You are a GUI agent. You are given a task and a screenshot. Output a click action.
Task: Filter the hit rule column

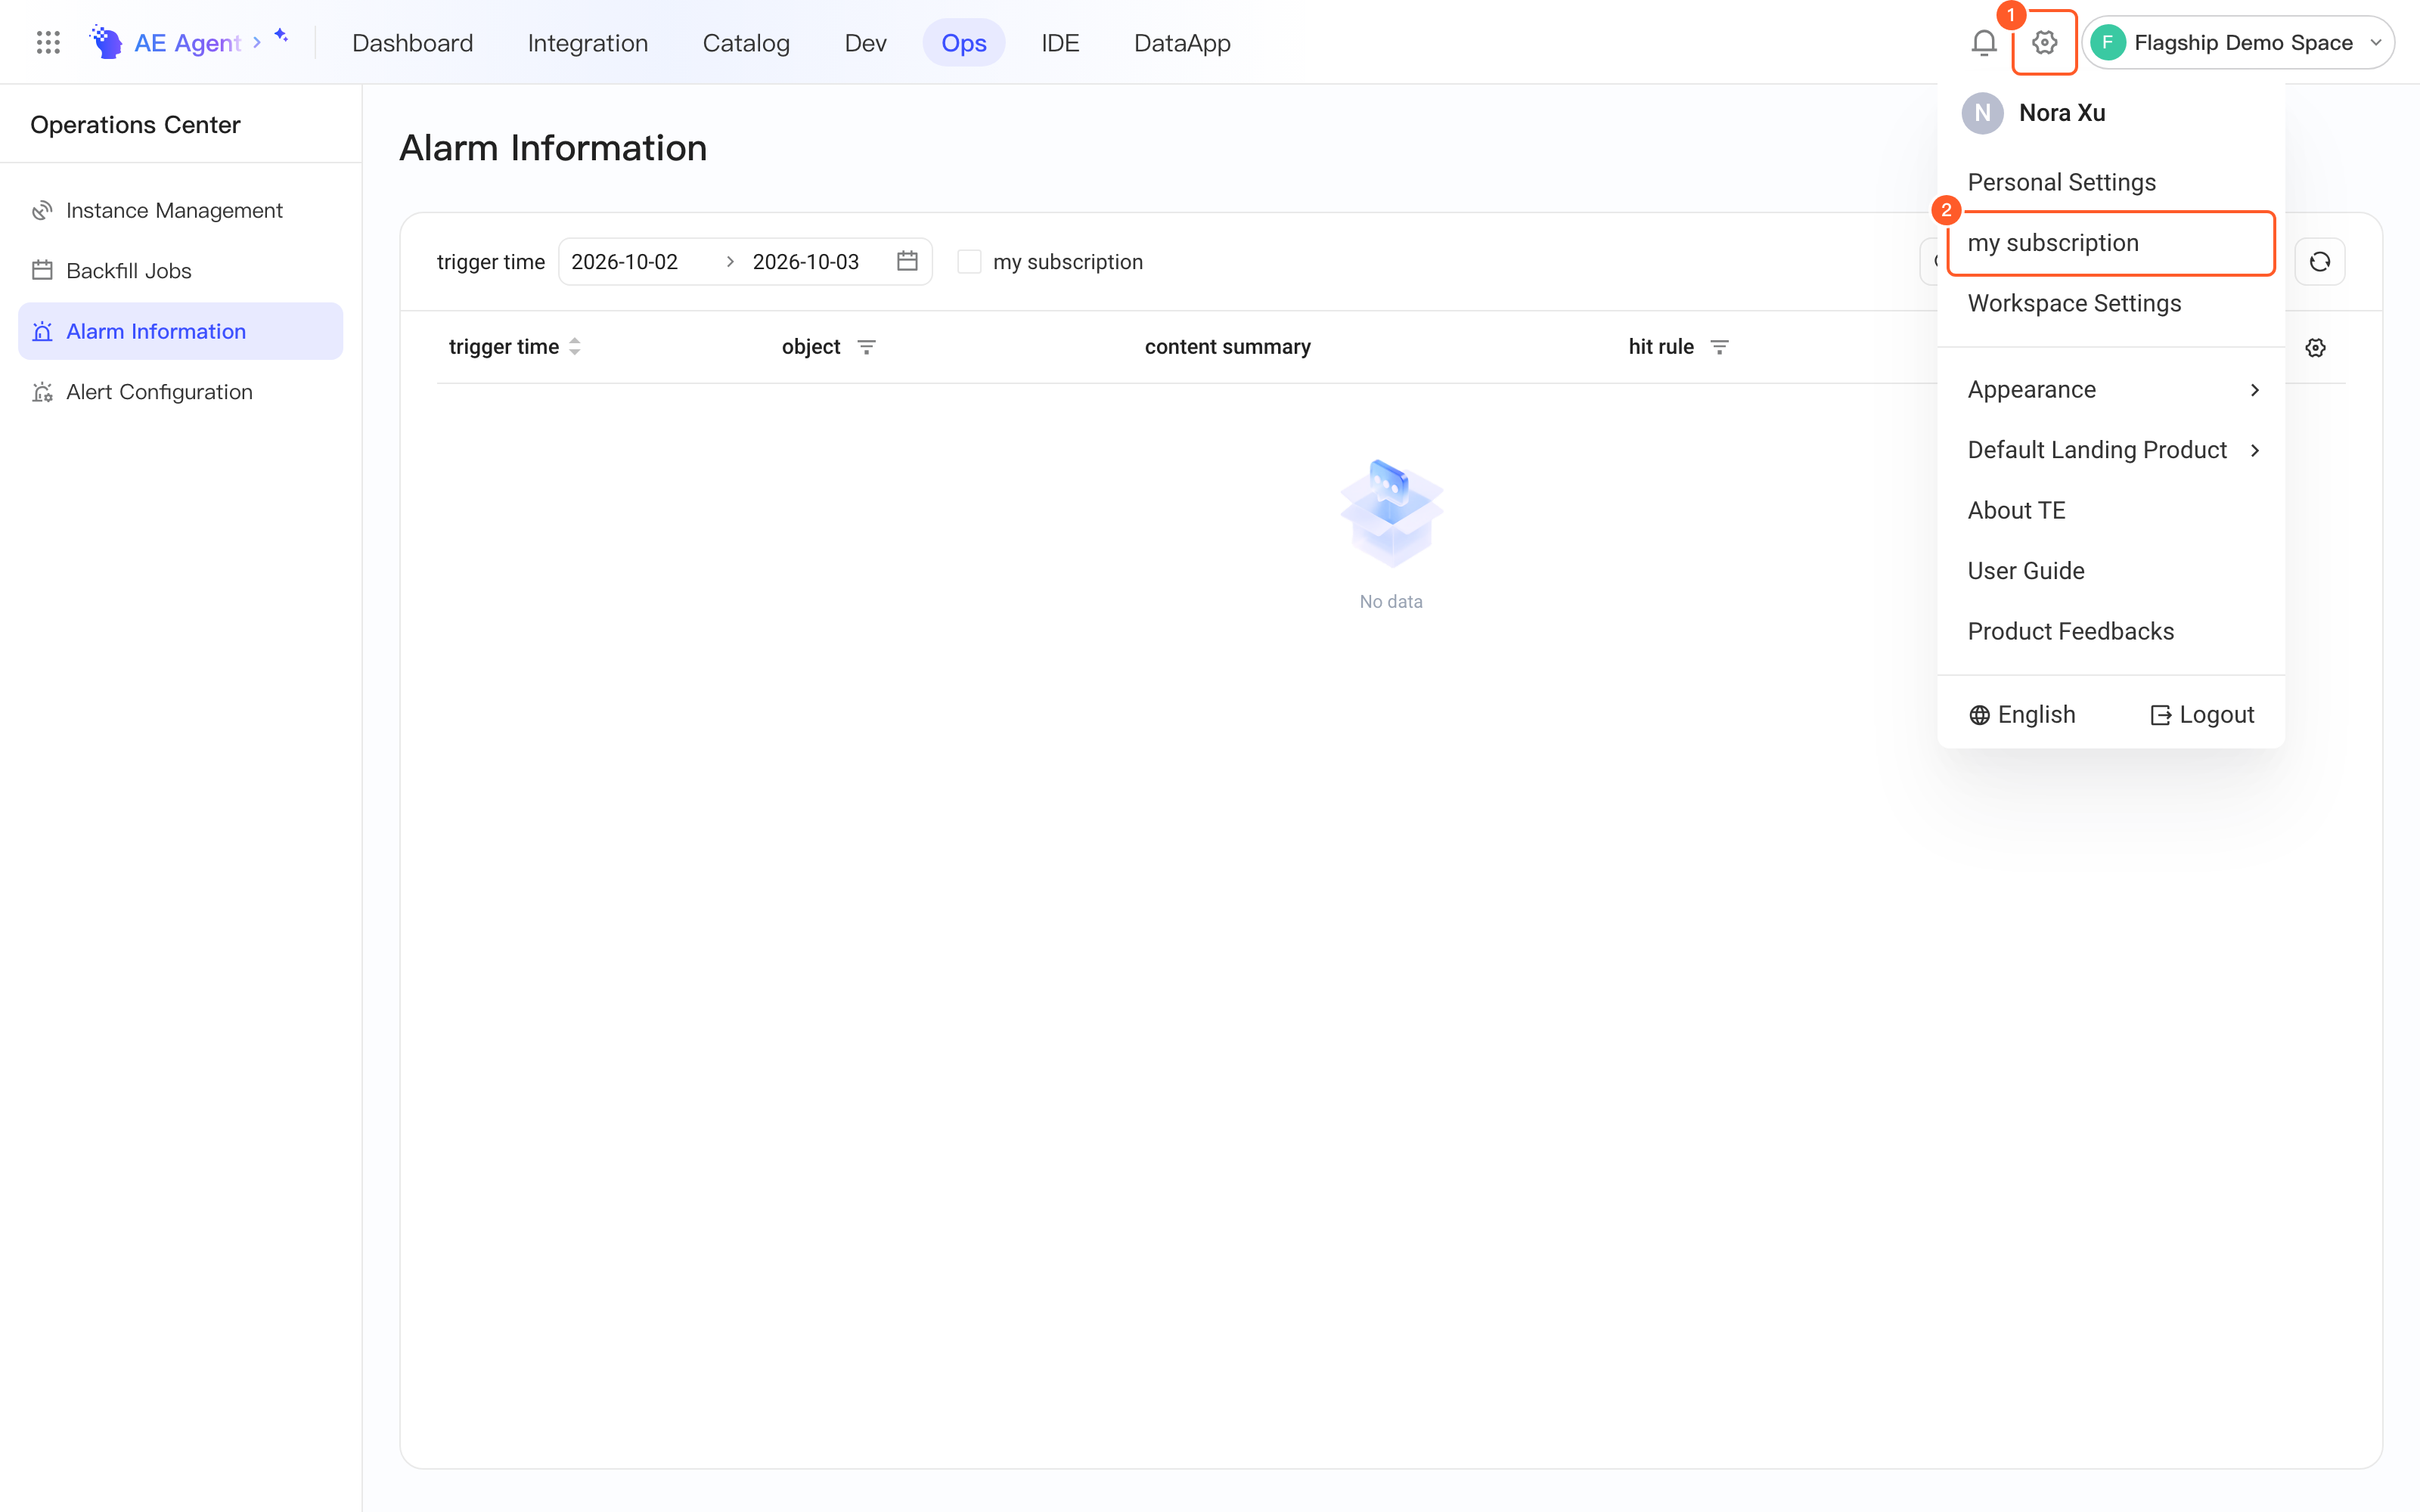[1720, 347]
